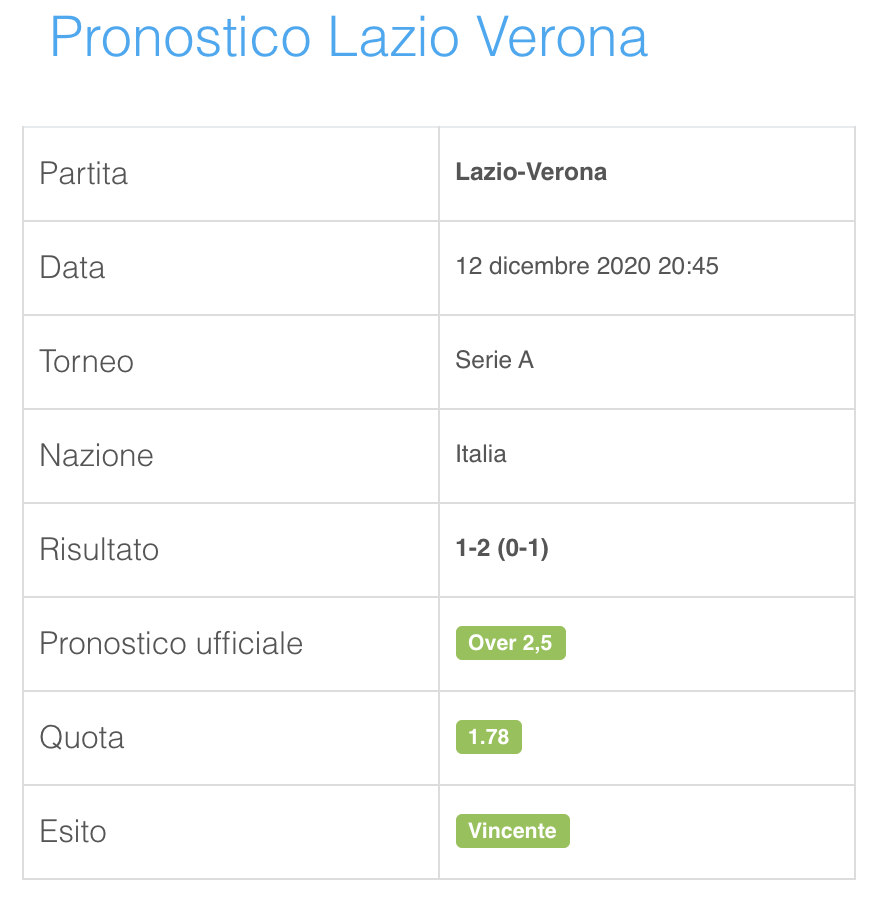The width and height of the screenshot is (884, 920).
Task: Click the Torneo row label
Action: [x=86, y=361]
